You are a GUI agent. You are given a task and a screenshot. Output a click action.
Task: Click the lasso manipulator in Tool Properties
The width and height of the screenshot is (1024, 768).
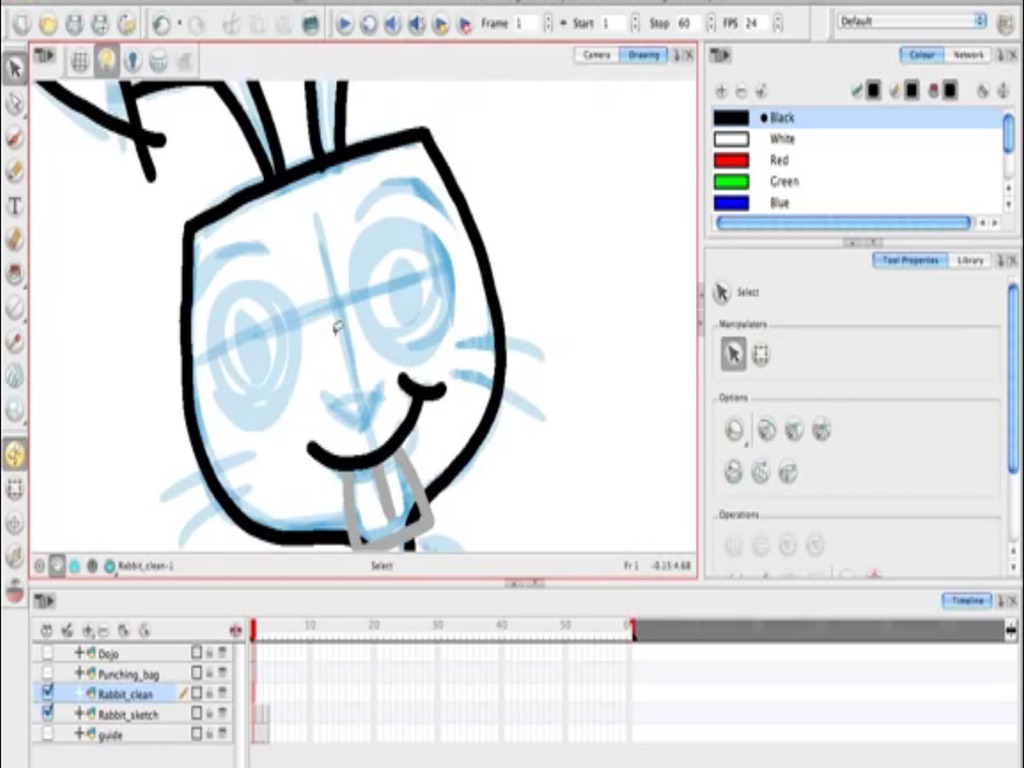(761, 355)
